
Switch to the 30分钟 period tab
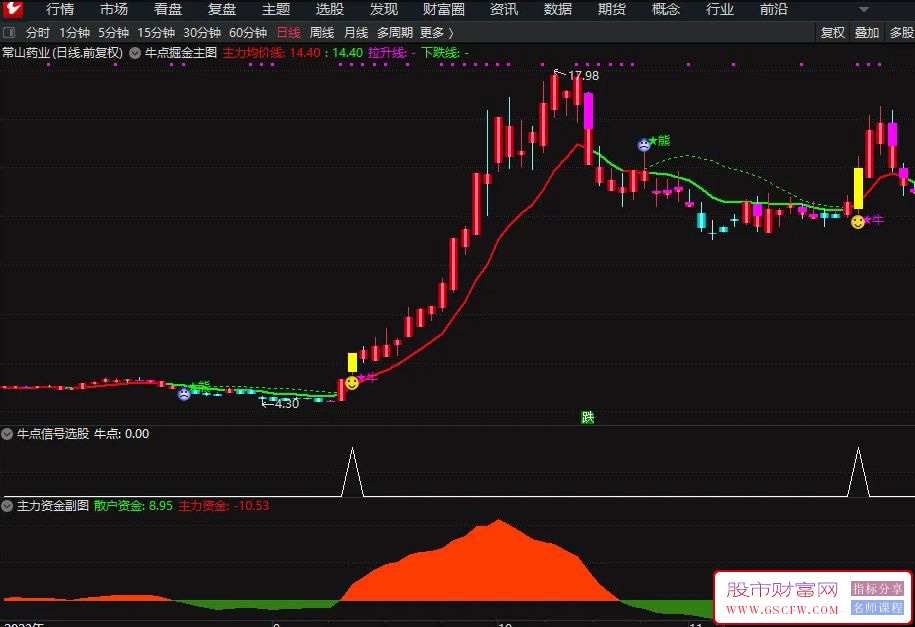coord(202,33)
